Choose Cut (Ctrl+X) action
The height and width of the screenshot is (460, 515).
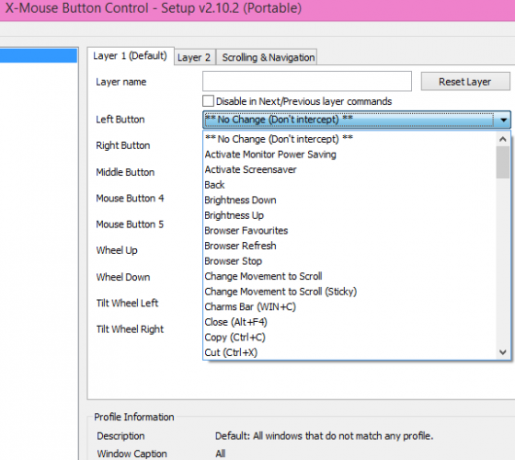(x=350, y=352)
